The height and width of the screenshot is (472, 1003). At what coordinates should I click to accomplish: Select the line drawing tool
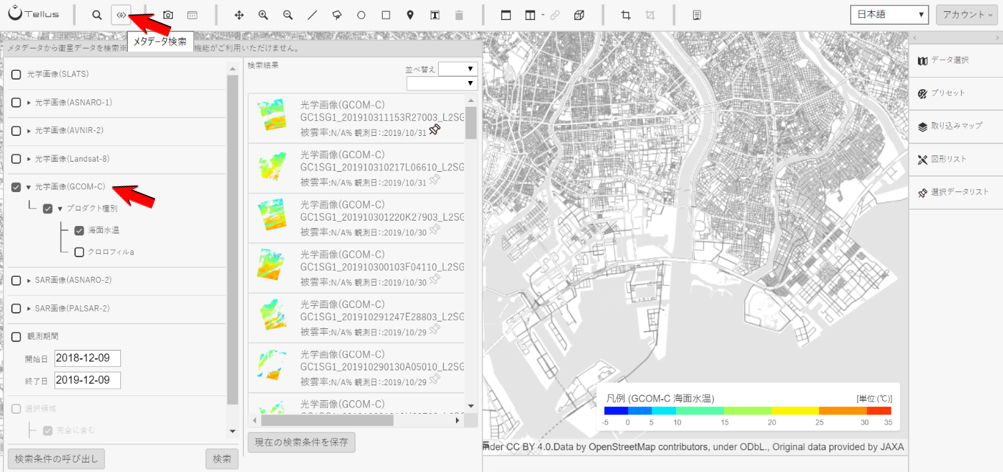[x=312, y=15]
